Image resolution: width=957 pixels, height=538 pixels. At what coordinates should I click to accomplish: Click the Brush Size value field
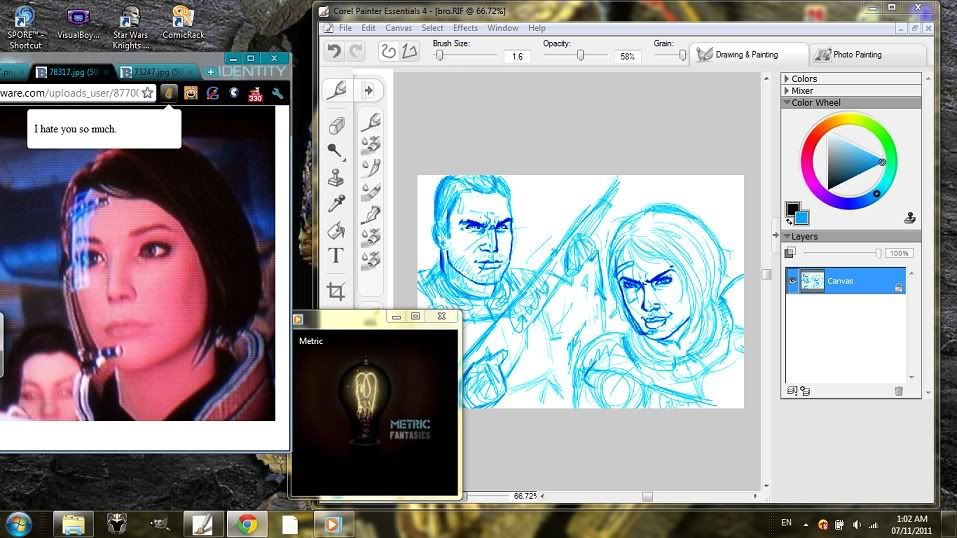(x=517, y=57)
